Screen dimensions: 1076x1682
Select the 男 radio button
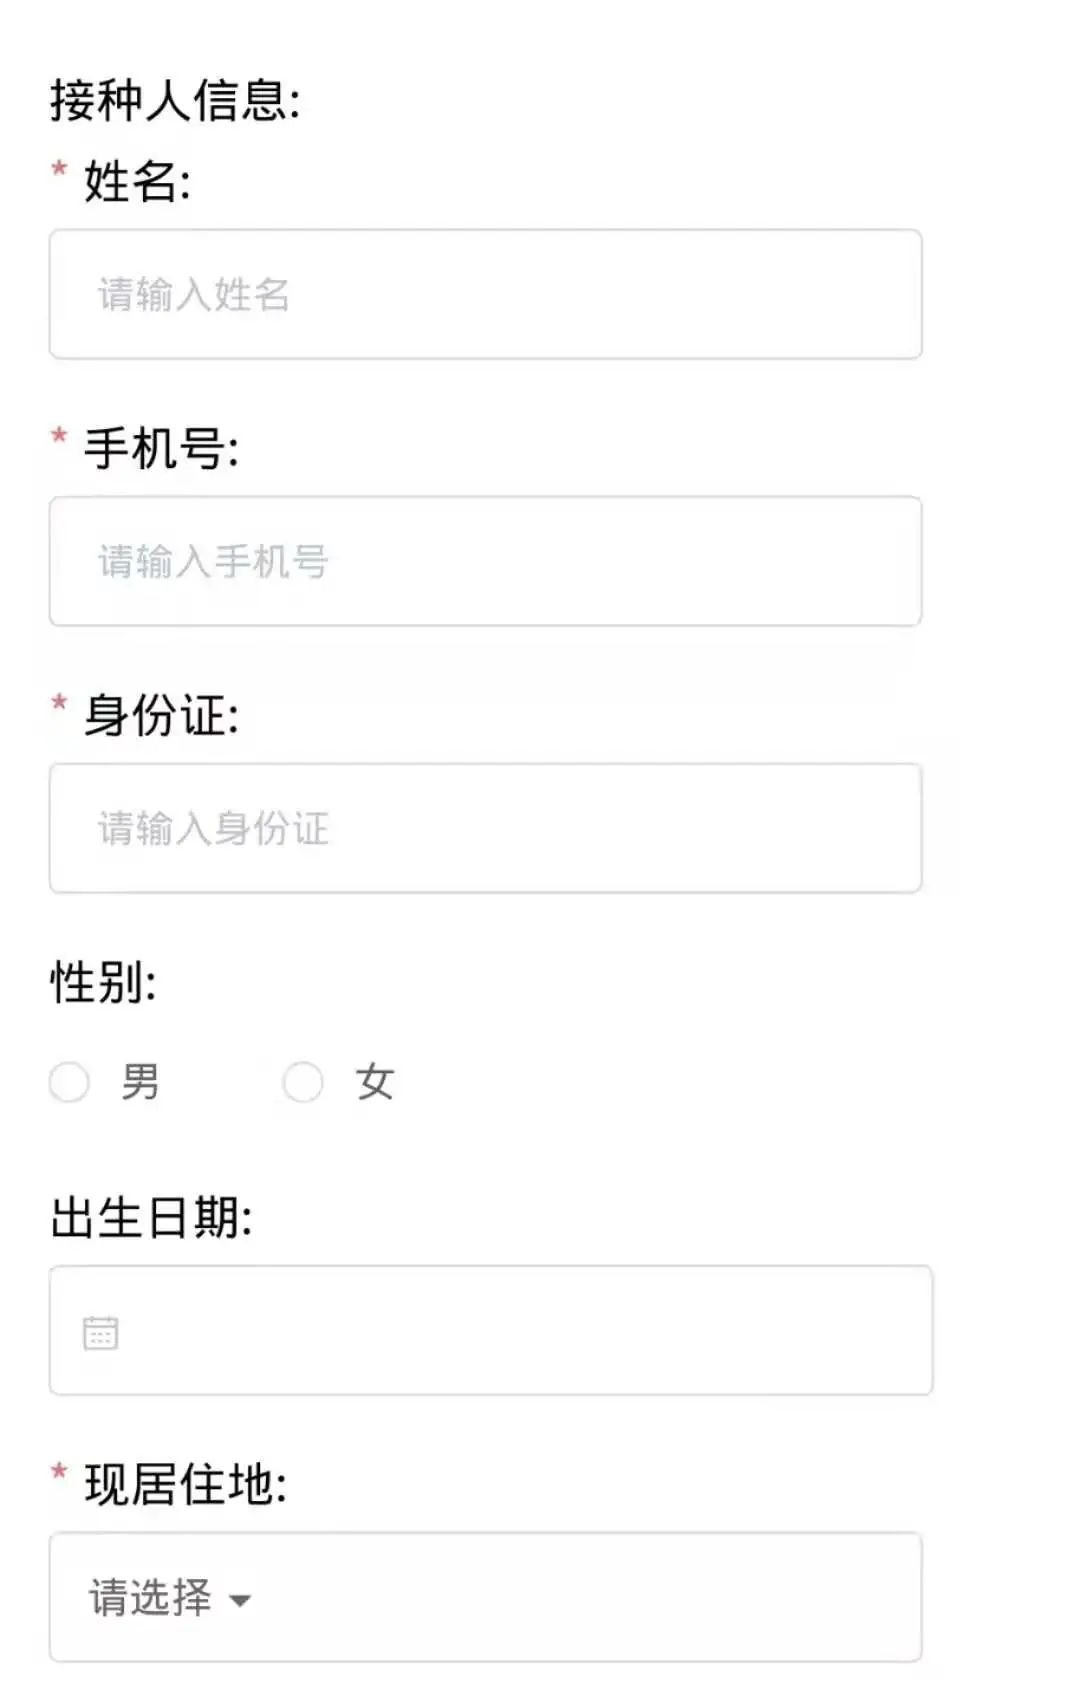tap(70, 1082)
